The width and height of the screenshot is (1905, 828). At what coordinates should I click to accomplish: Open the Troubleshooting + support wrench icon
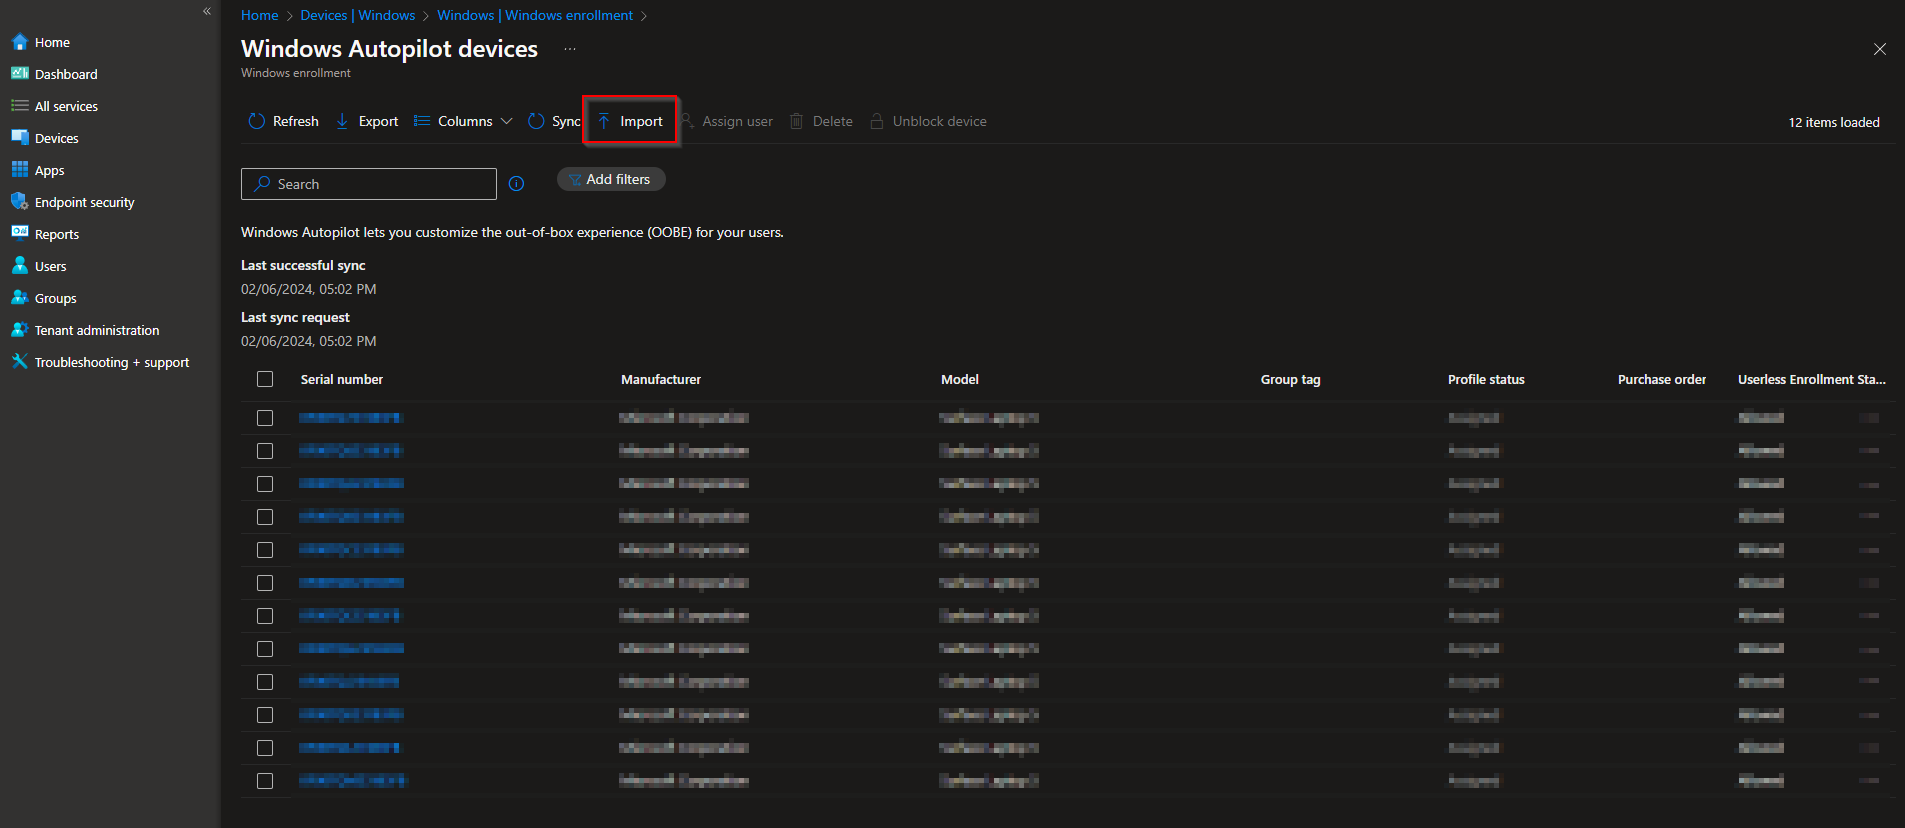point(20,362)
